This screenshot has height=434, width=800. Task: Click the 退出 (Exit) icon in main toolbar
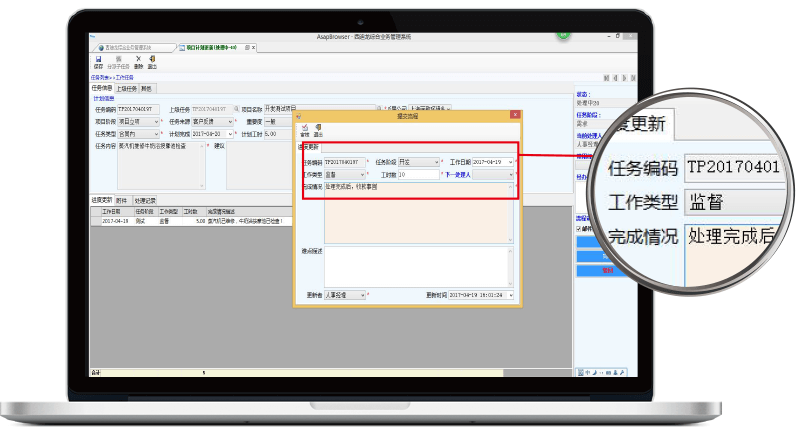pos(152,61)
